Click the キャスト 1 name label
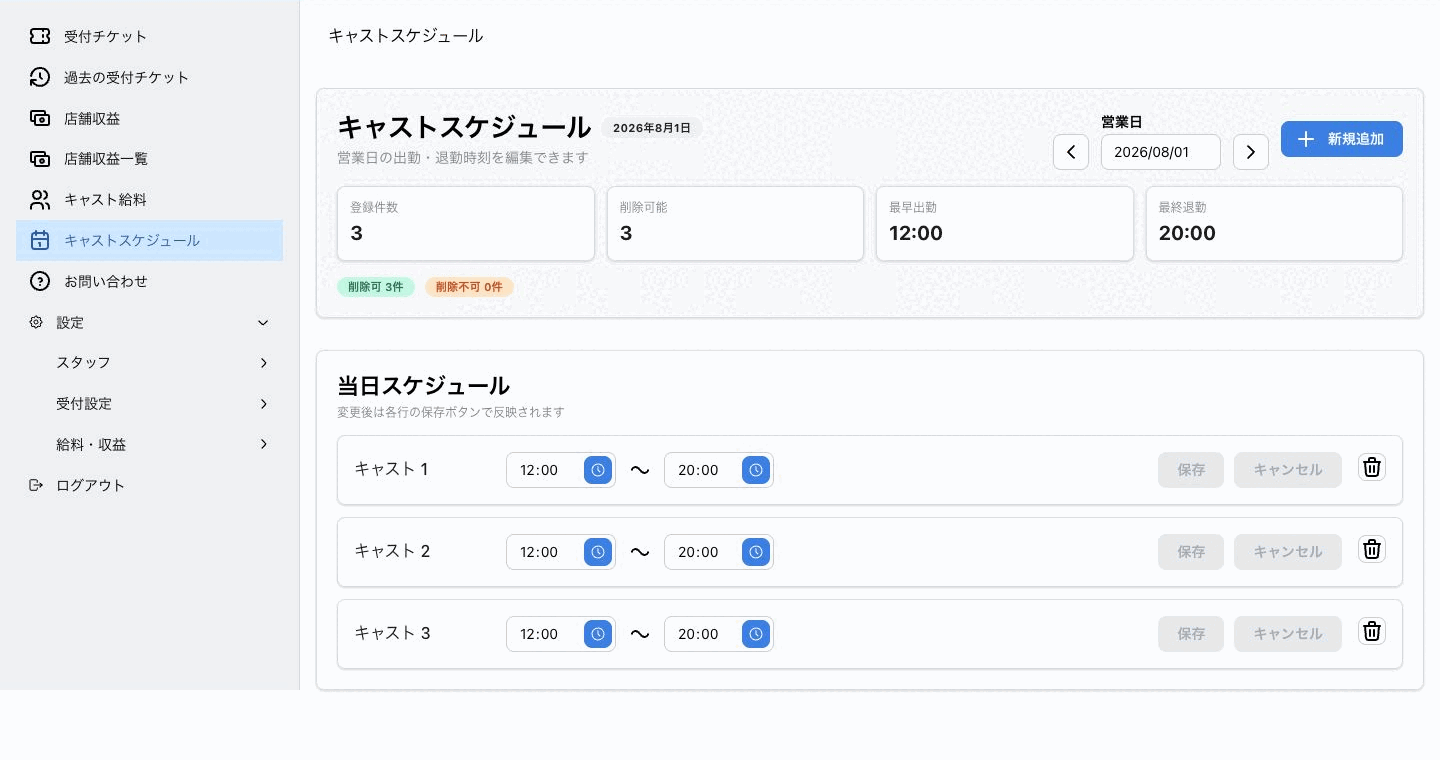Screen dimensions: 1440x760 [392, 469]
